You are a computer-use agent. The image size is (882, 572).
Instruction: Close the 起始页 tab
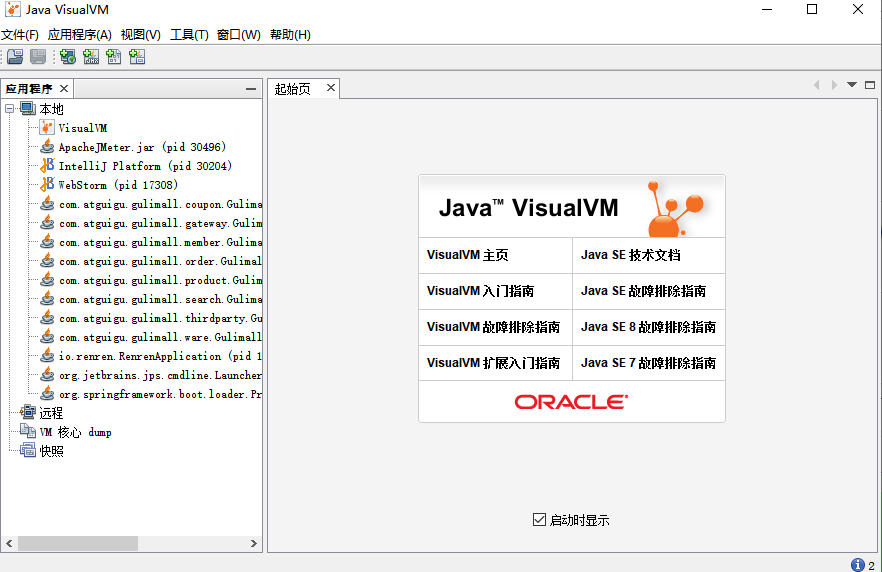(x=331, y=88)
